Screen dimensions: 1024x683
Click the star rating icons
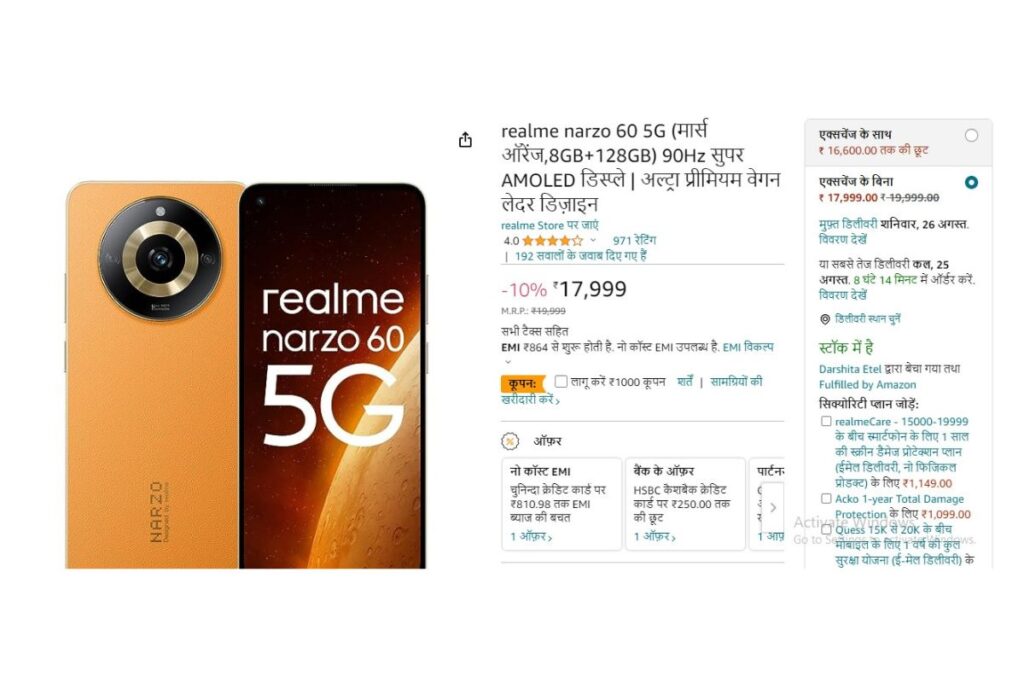(x=552, y=241)
